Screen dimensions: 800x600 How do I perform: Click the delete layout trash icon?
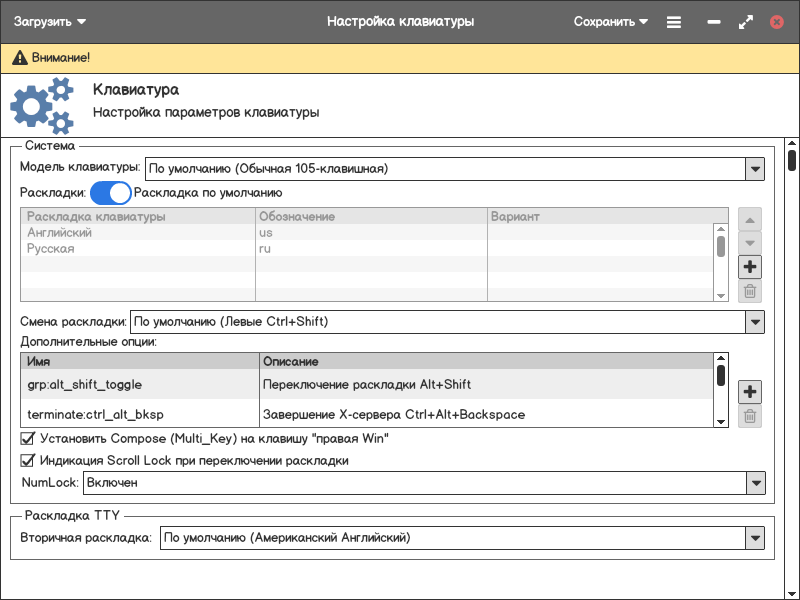(x=750, y=292)
